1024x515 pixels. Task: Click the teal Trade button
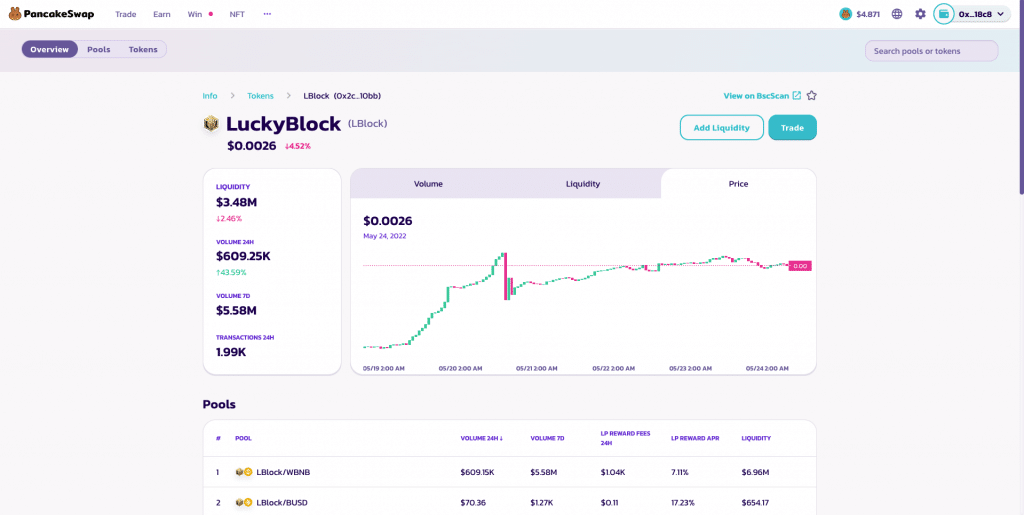tap(792, 127)
